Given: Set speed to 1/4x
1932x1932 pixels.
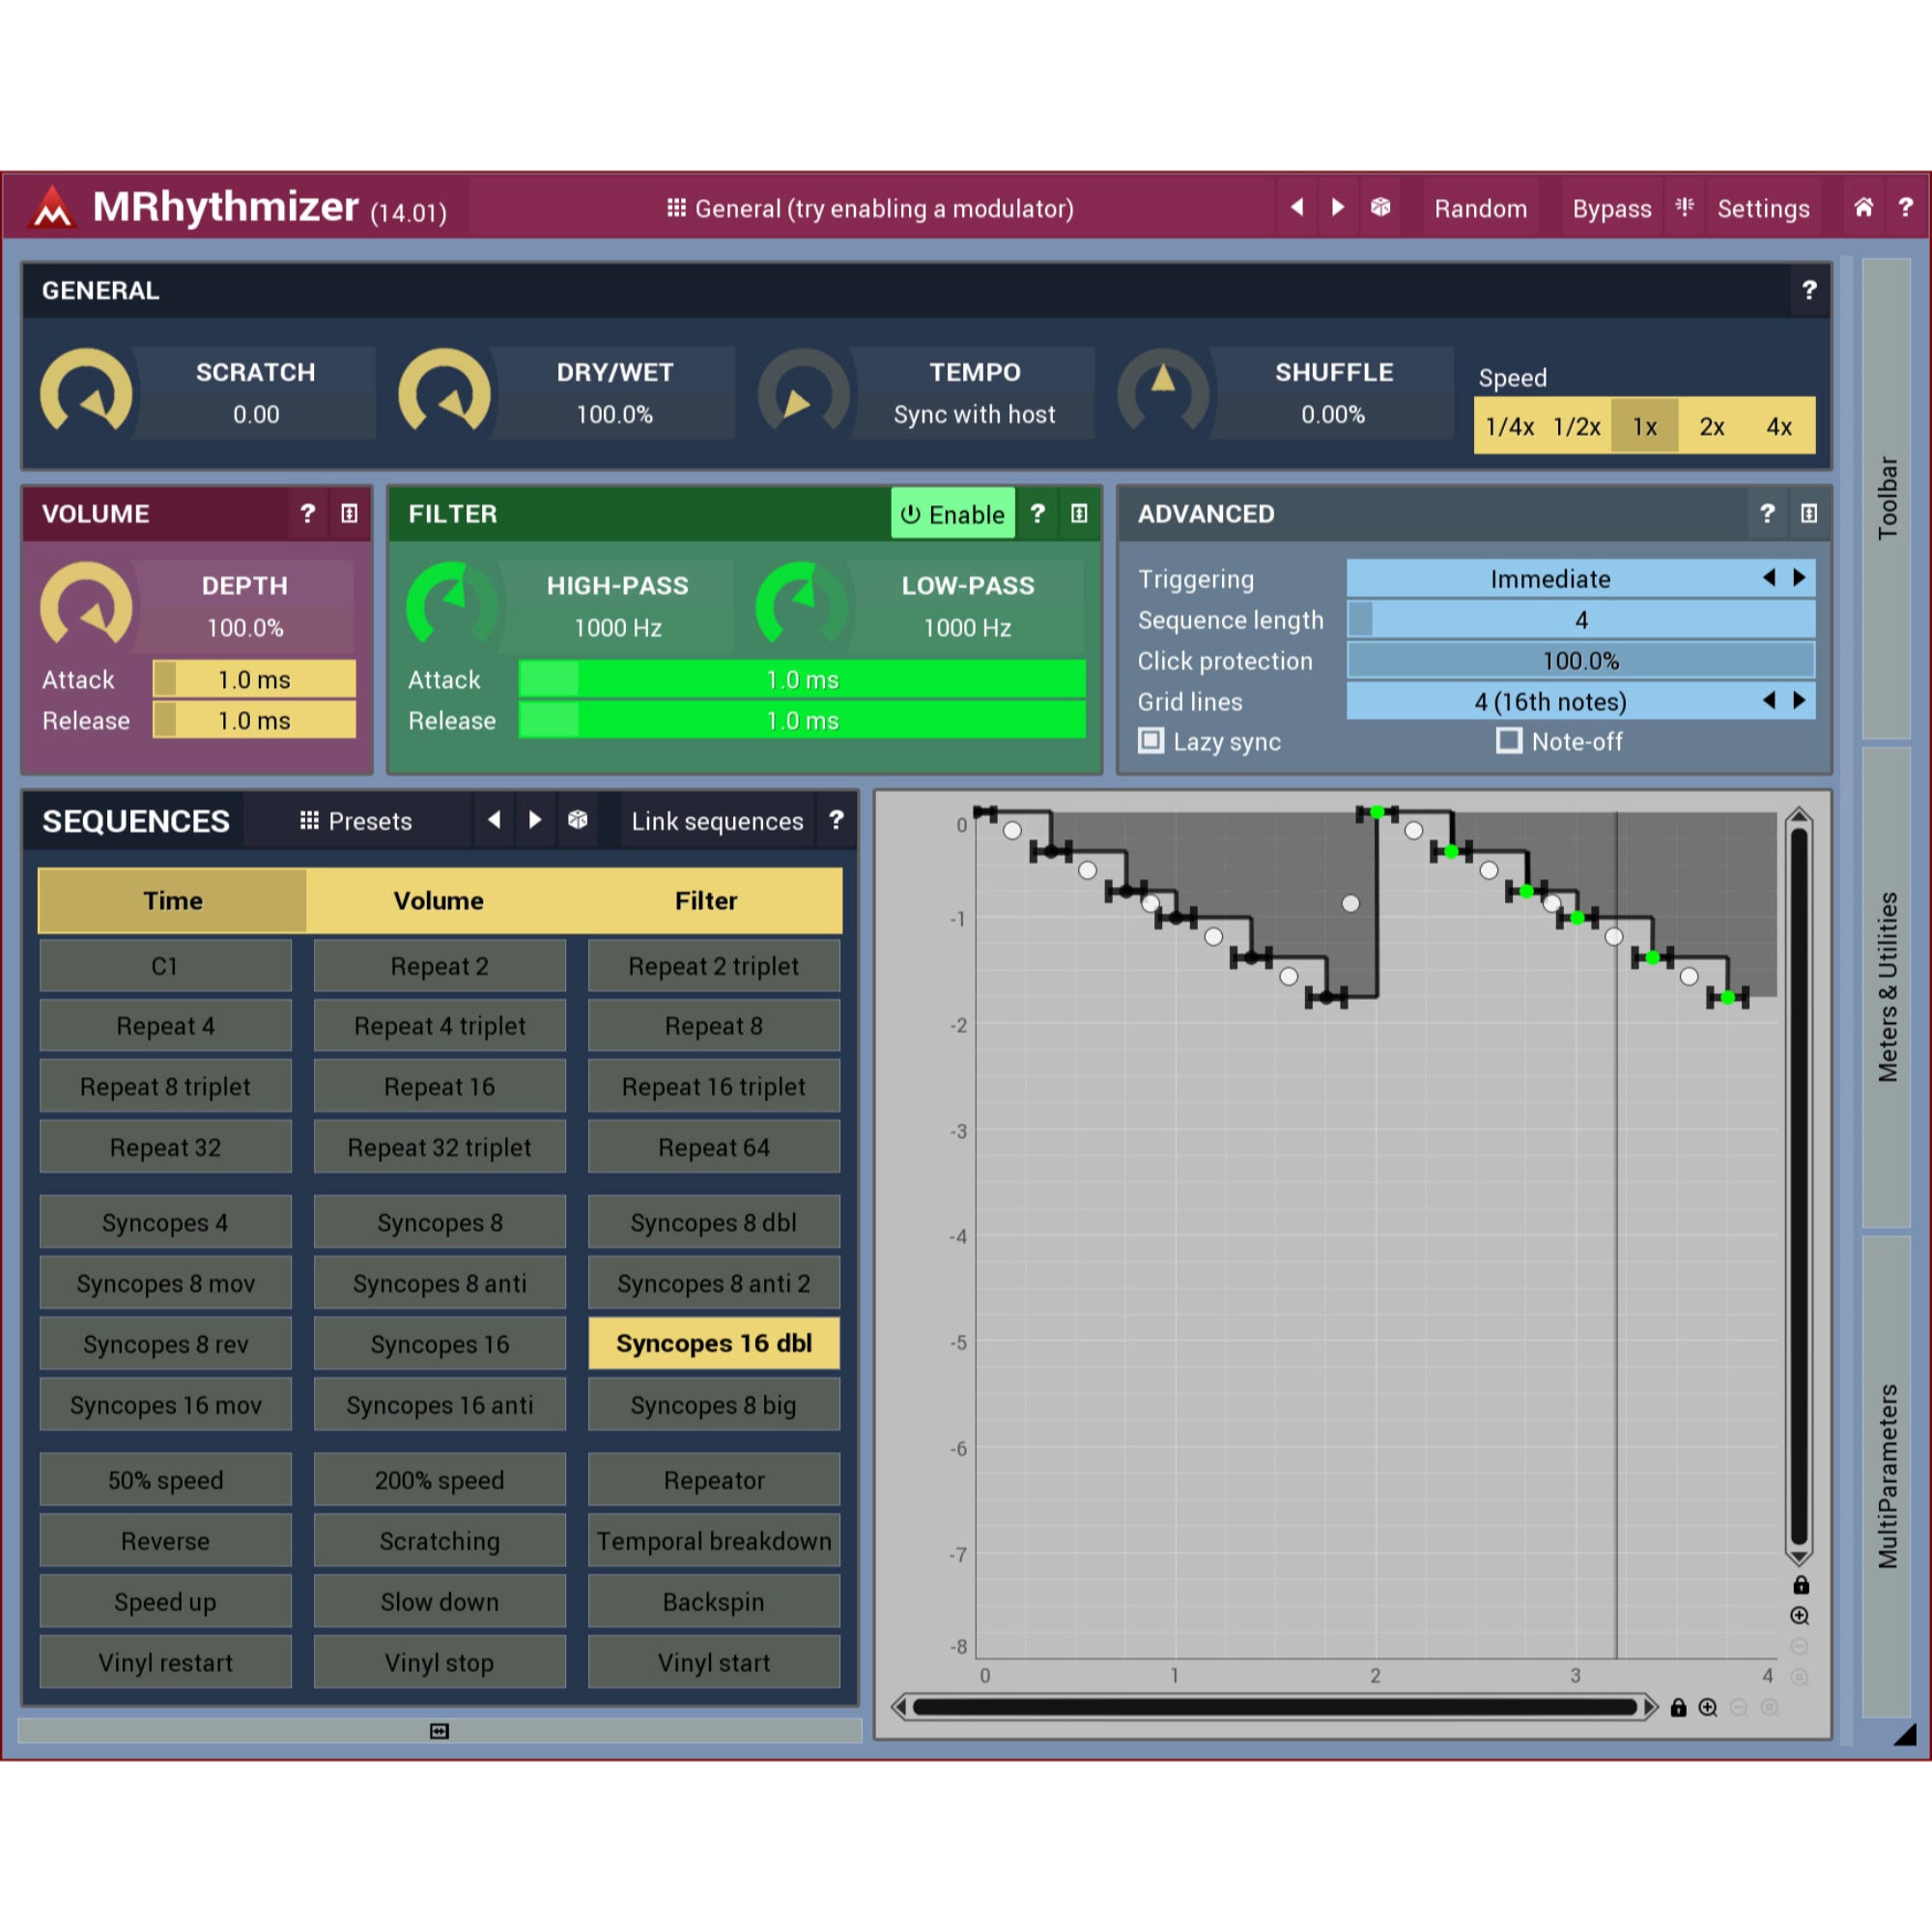Looking at the screenshot, I should click(1509, 427).
